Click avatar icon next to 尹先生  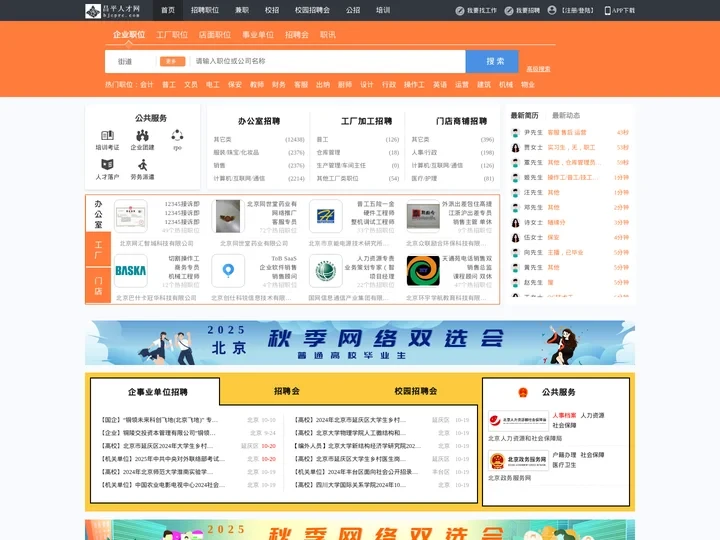(516, 133)
